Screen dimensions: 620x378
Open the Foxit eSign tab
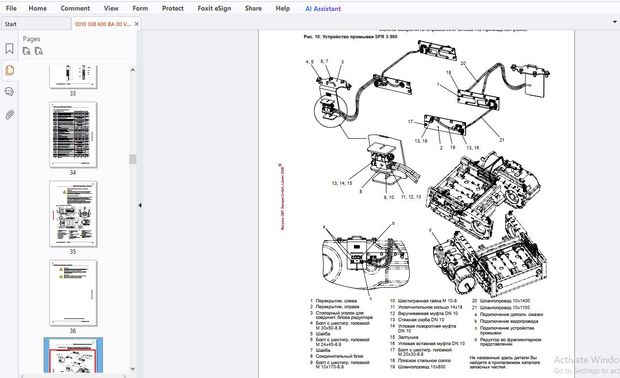click(214, 8)
